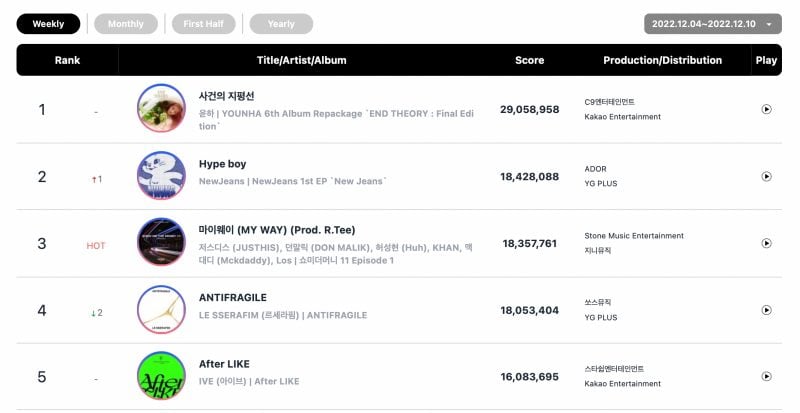Switch to the First Half chart tab
The height and width of the screenshot is (413, 800).
pyautogui.click(x=203, y=24)
